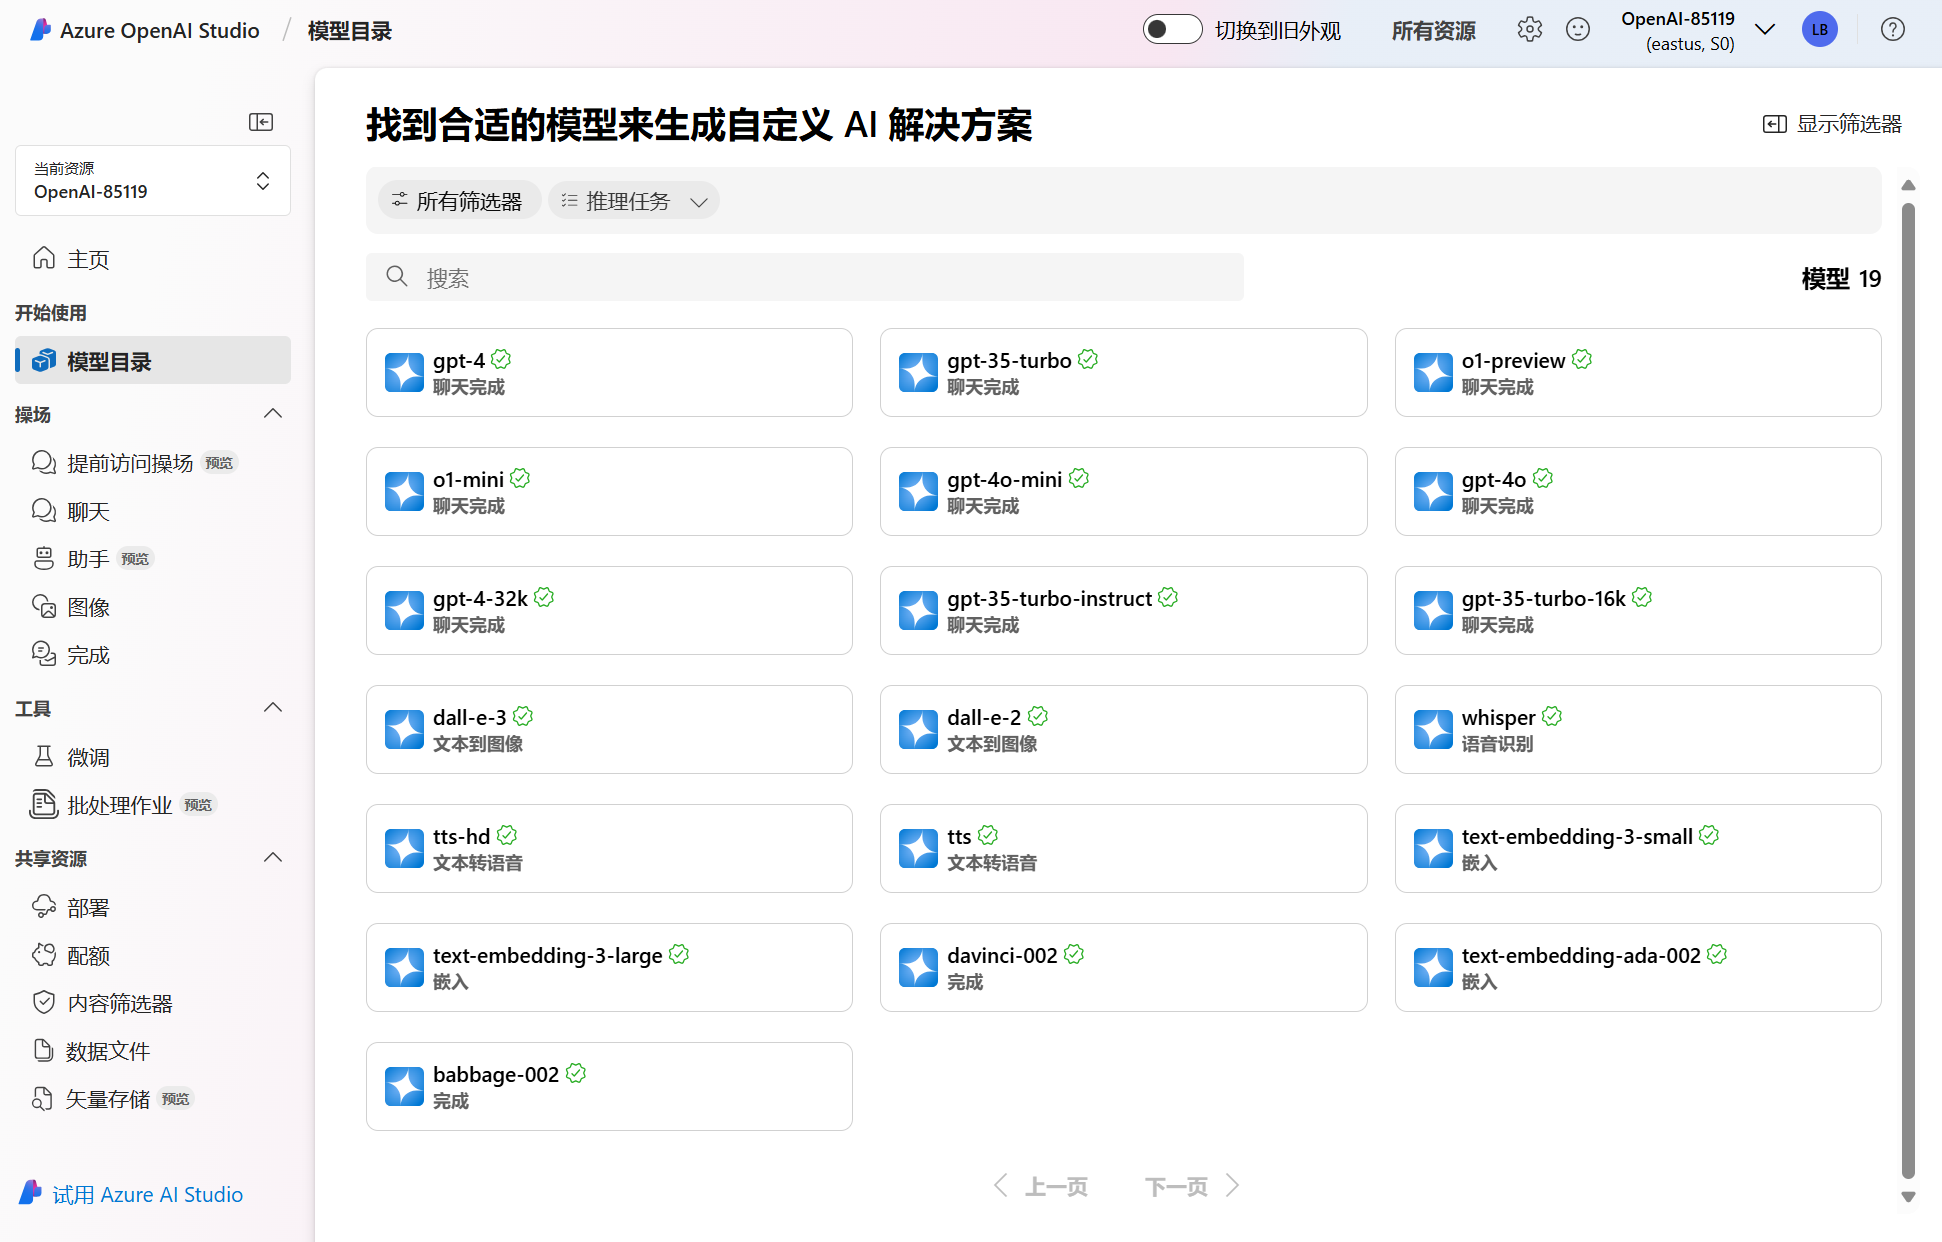Click the davinci-002 model icon
1942x1242 pixels.
tap(918, 967)
